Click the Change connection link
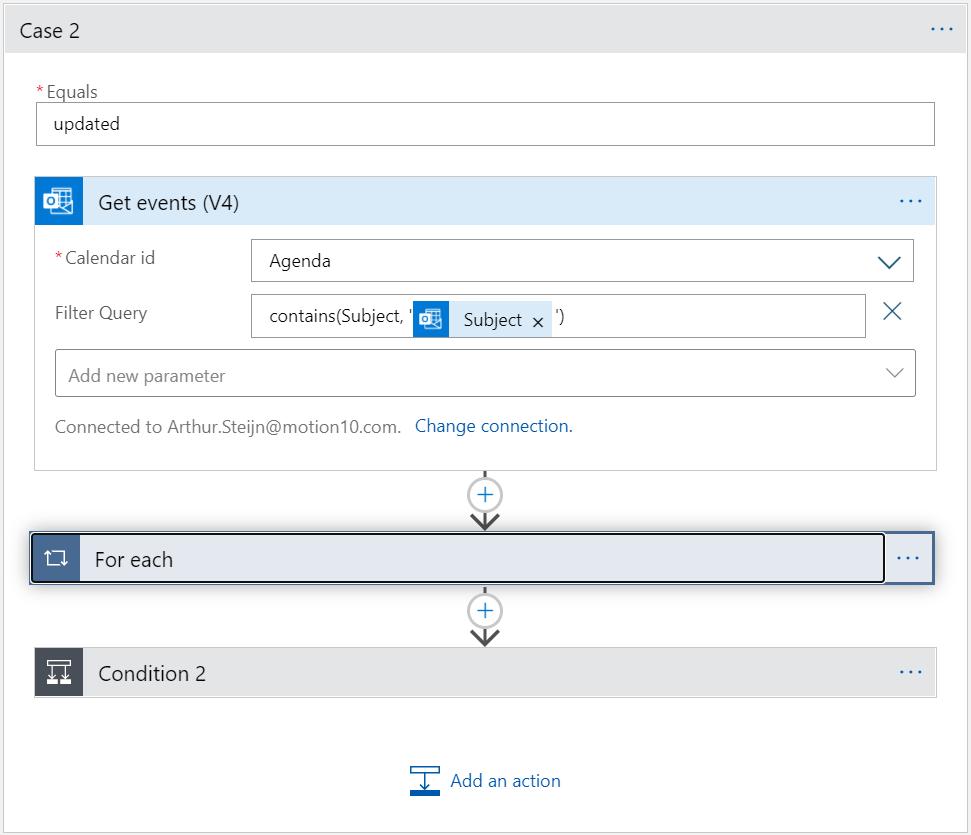The height and width of the screenshot is (835, 971). click(493, 426)
